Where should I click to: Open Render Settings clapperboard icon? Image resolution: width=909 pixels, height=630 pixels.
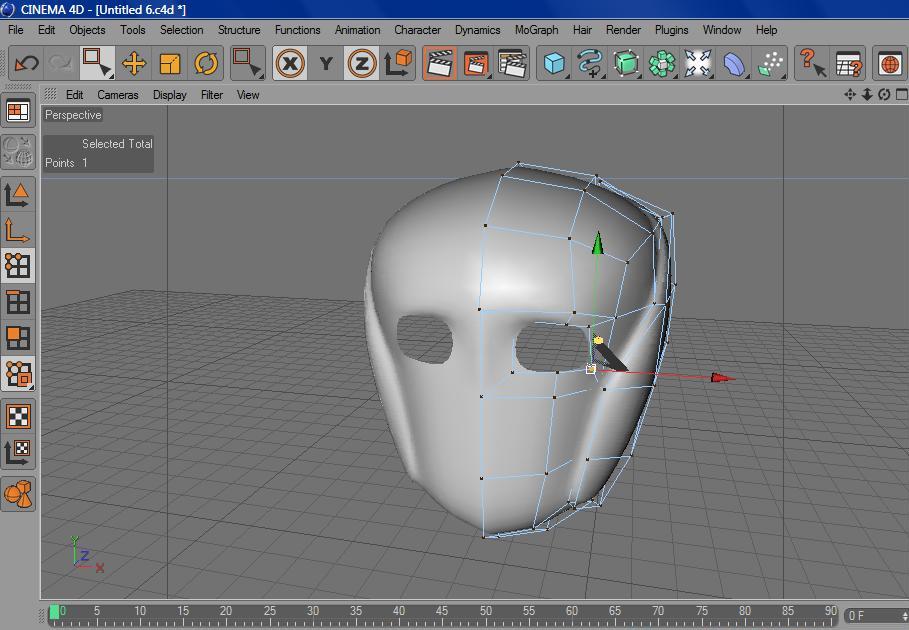pyautogui.click(x=512, y=63)
